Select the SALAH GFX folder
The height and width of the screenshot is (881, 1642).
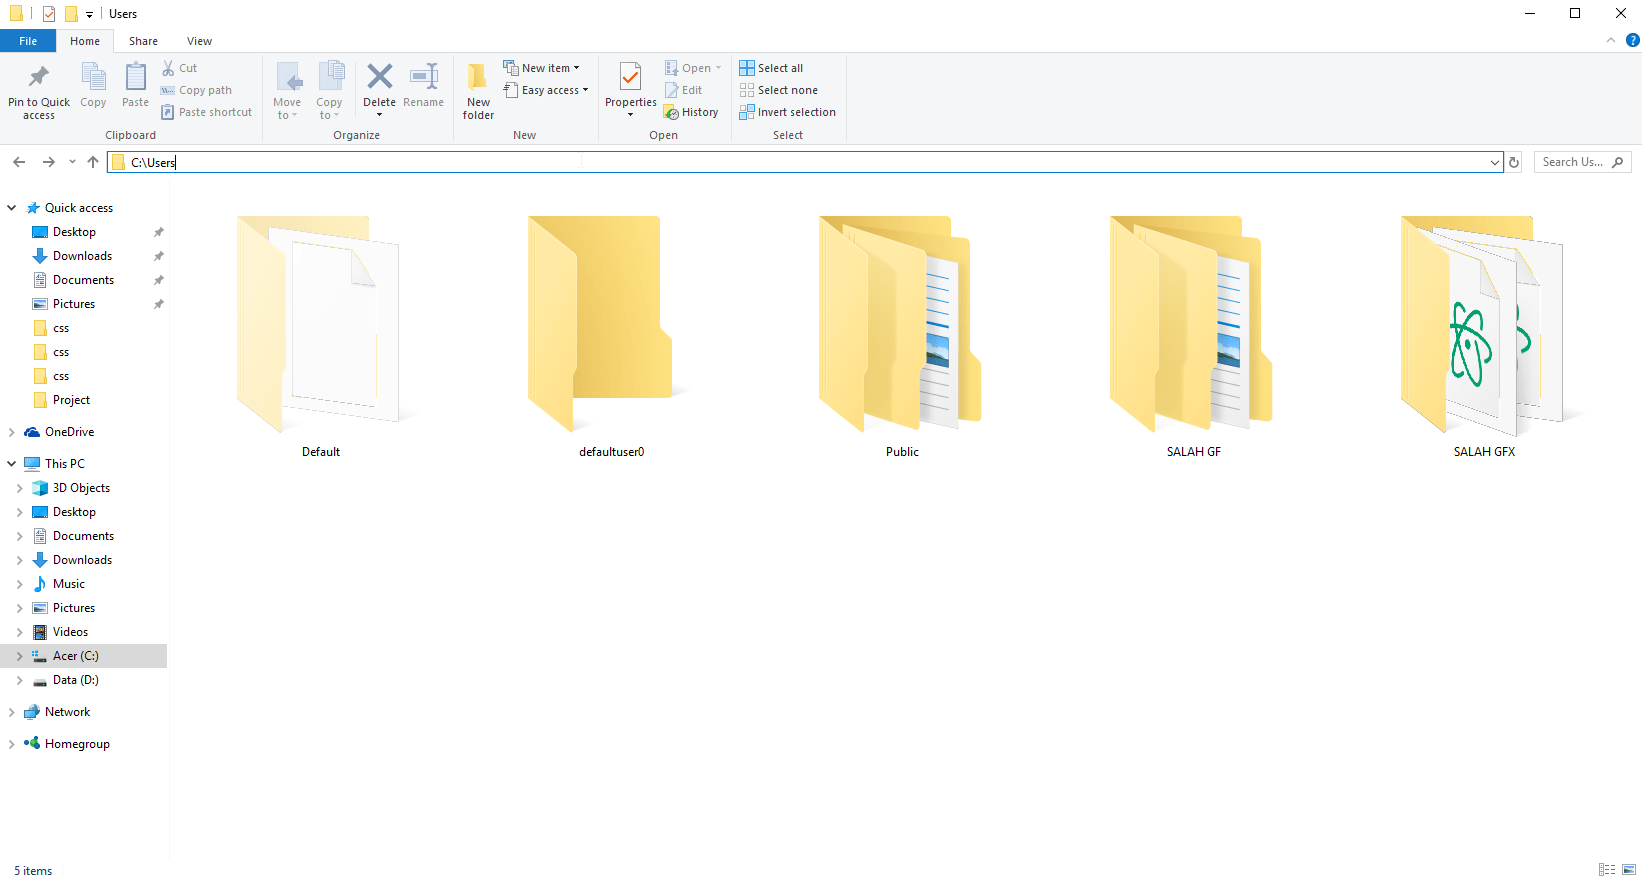coord(1485,336)
